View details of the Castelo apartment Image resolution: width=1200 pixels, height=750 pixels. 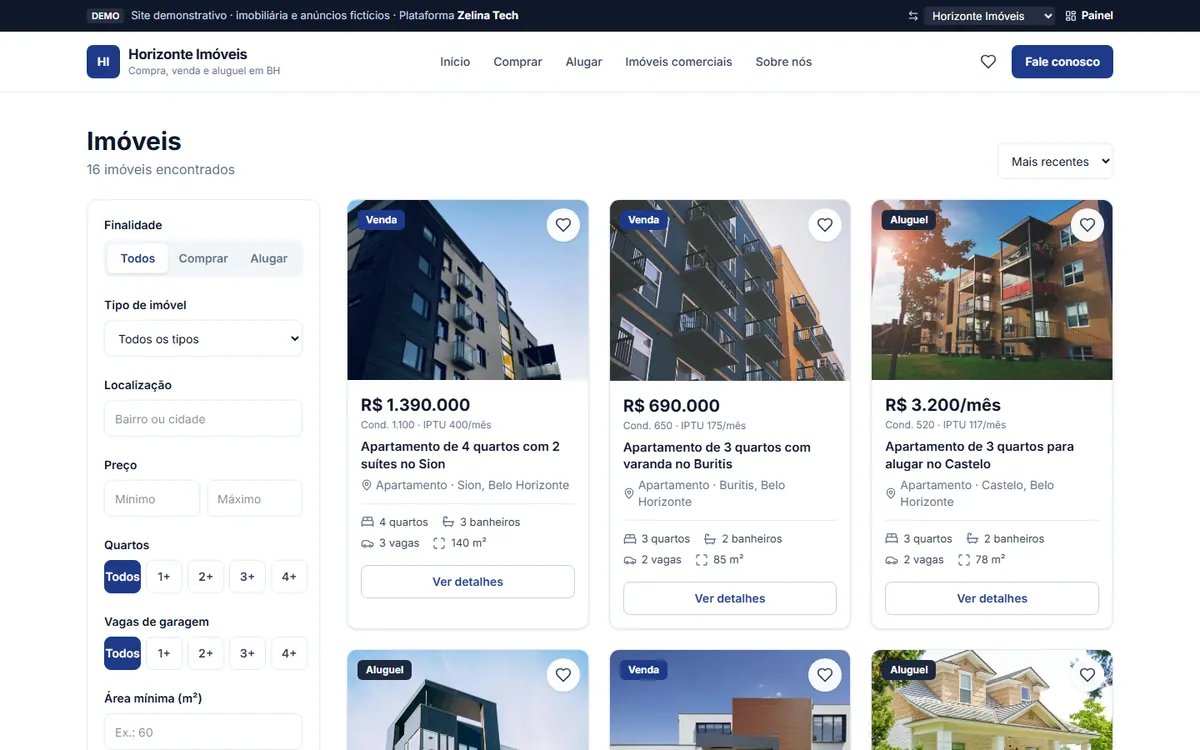click(x=992, y=599)
